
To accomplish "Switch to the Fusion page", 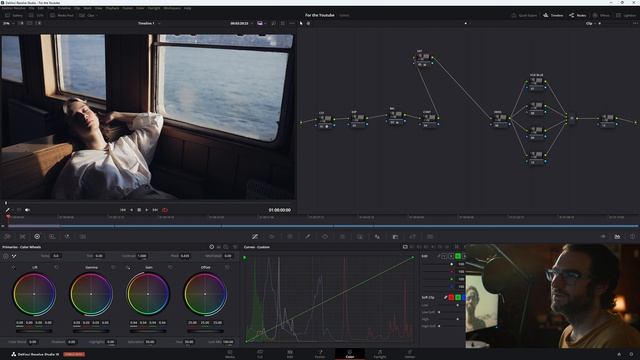I will tap(320, 354).
